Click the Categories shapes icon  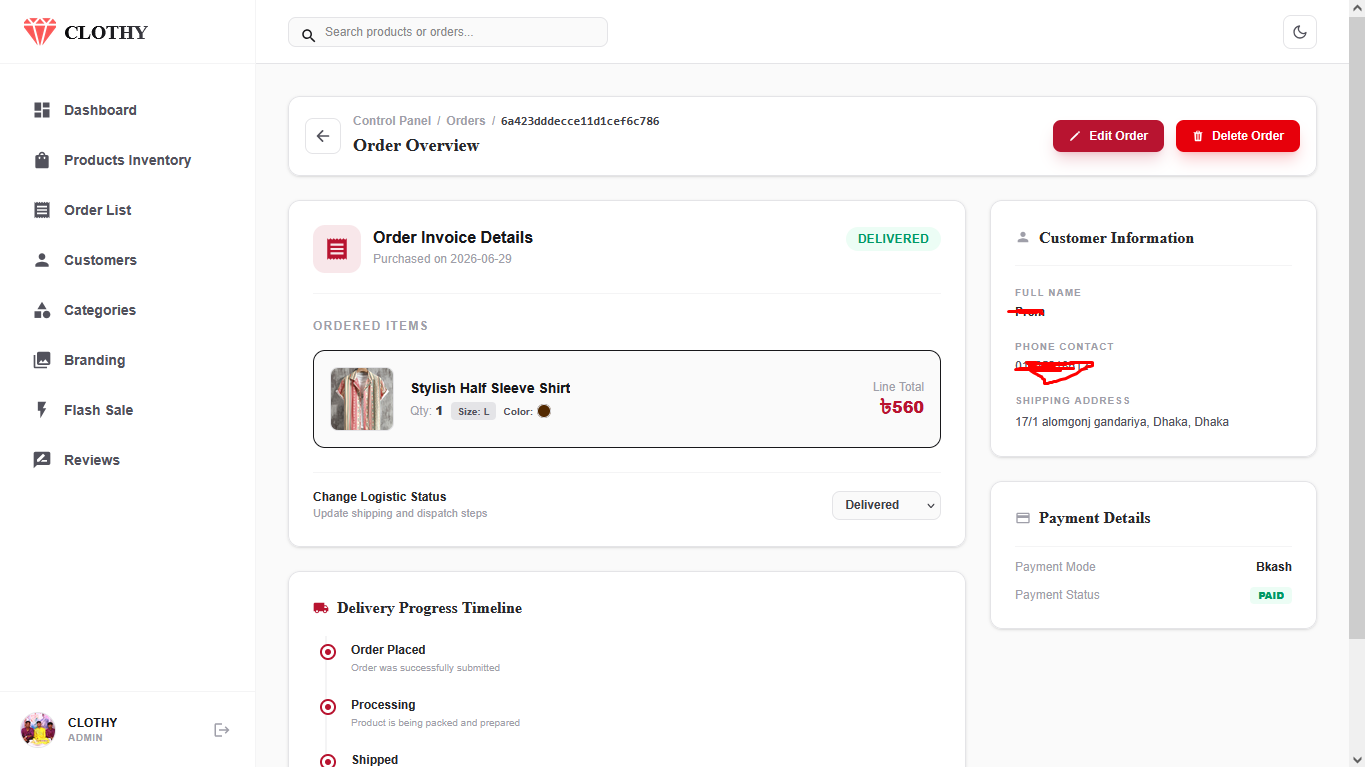point(42,310)
